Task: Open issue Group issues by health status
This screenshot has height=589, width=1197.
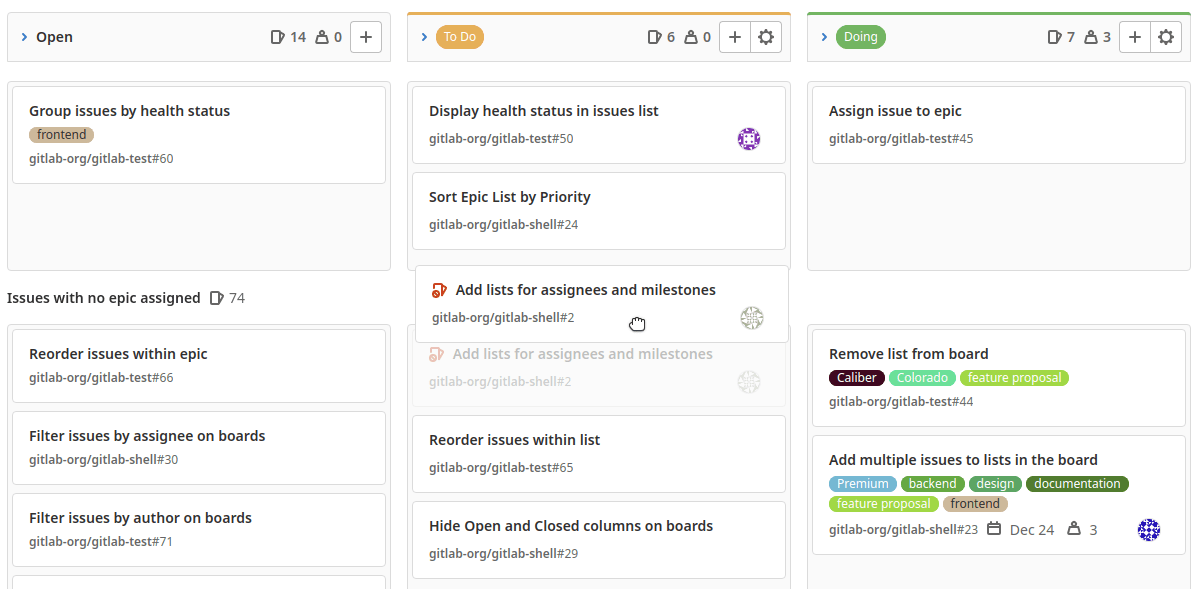Action: click(129, 111)
